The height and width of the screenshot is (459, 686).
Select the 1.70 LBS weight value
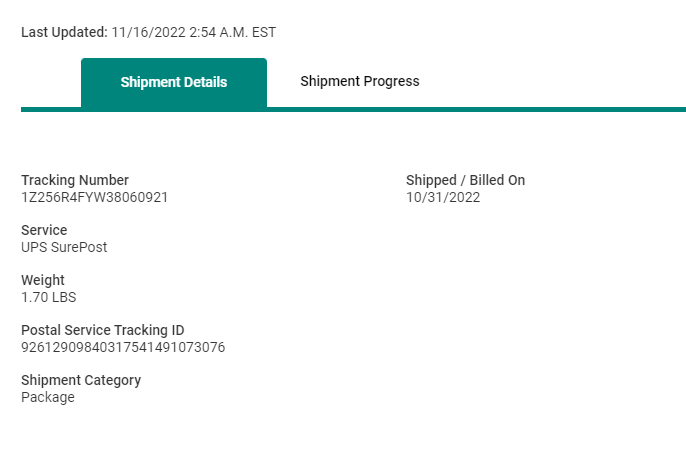tap(49, 297)
